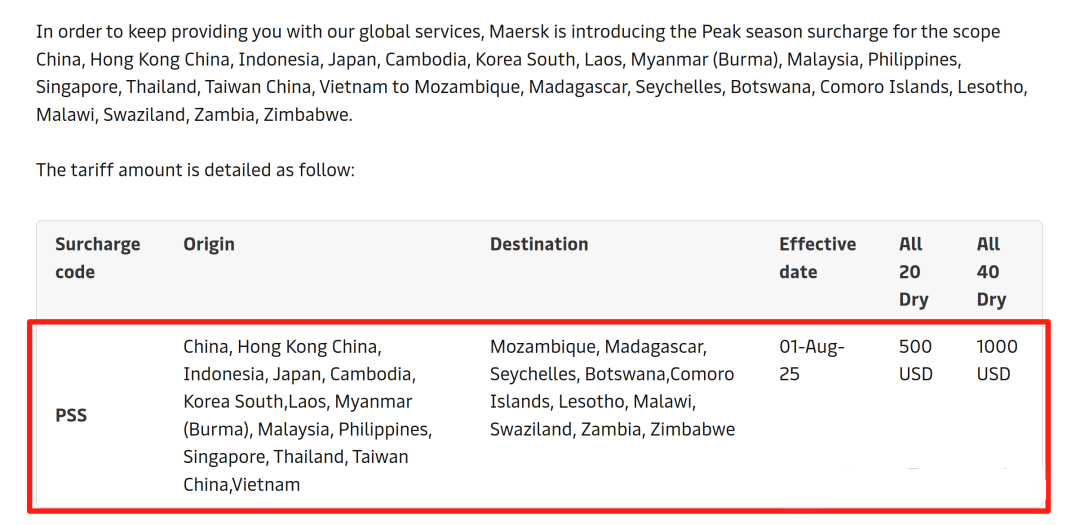Select the "Origin" column header

pos(209,244)
